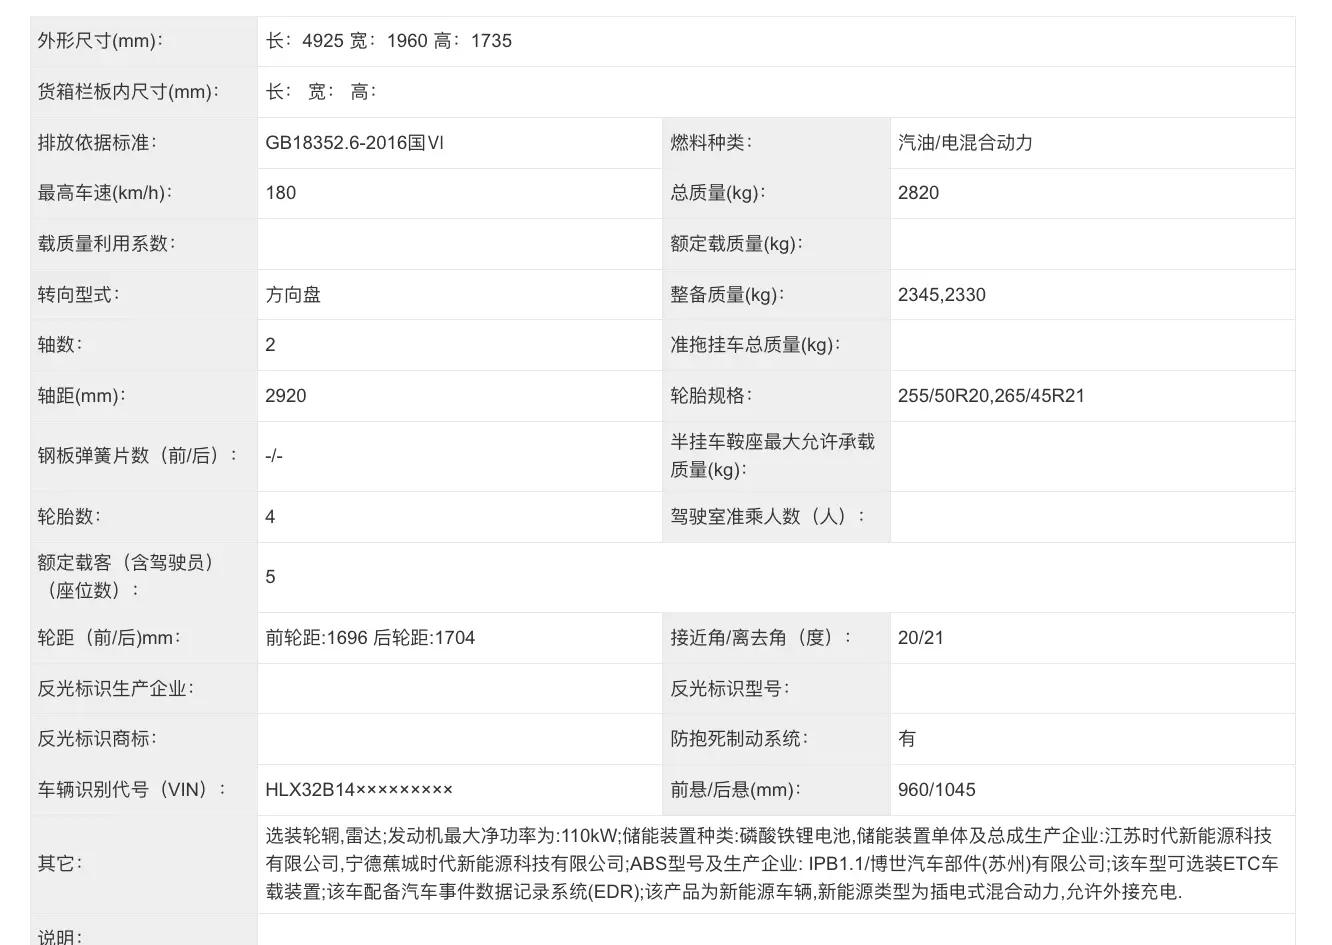This screenshot has width=1332, height=945.
Task: Select the VIN value HLX32B14×××××××××
Action: [359, 790]
